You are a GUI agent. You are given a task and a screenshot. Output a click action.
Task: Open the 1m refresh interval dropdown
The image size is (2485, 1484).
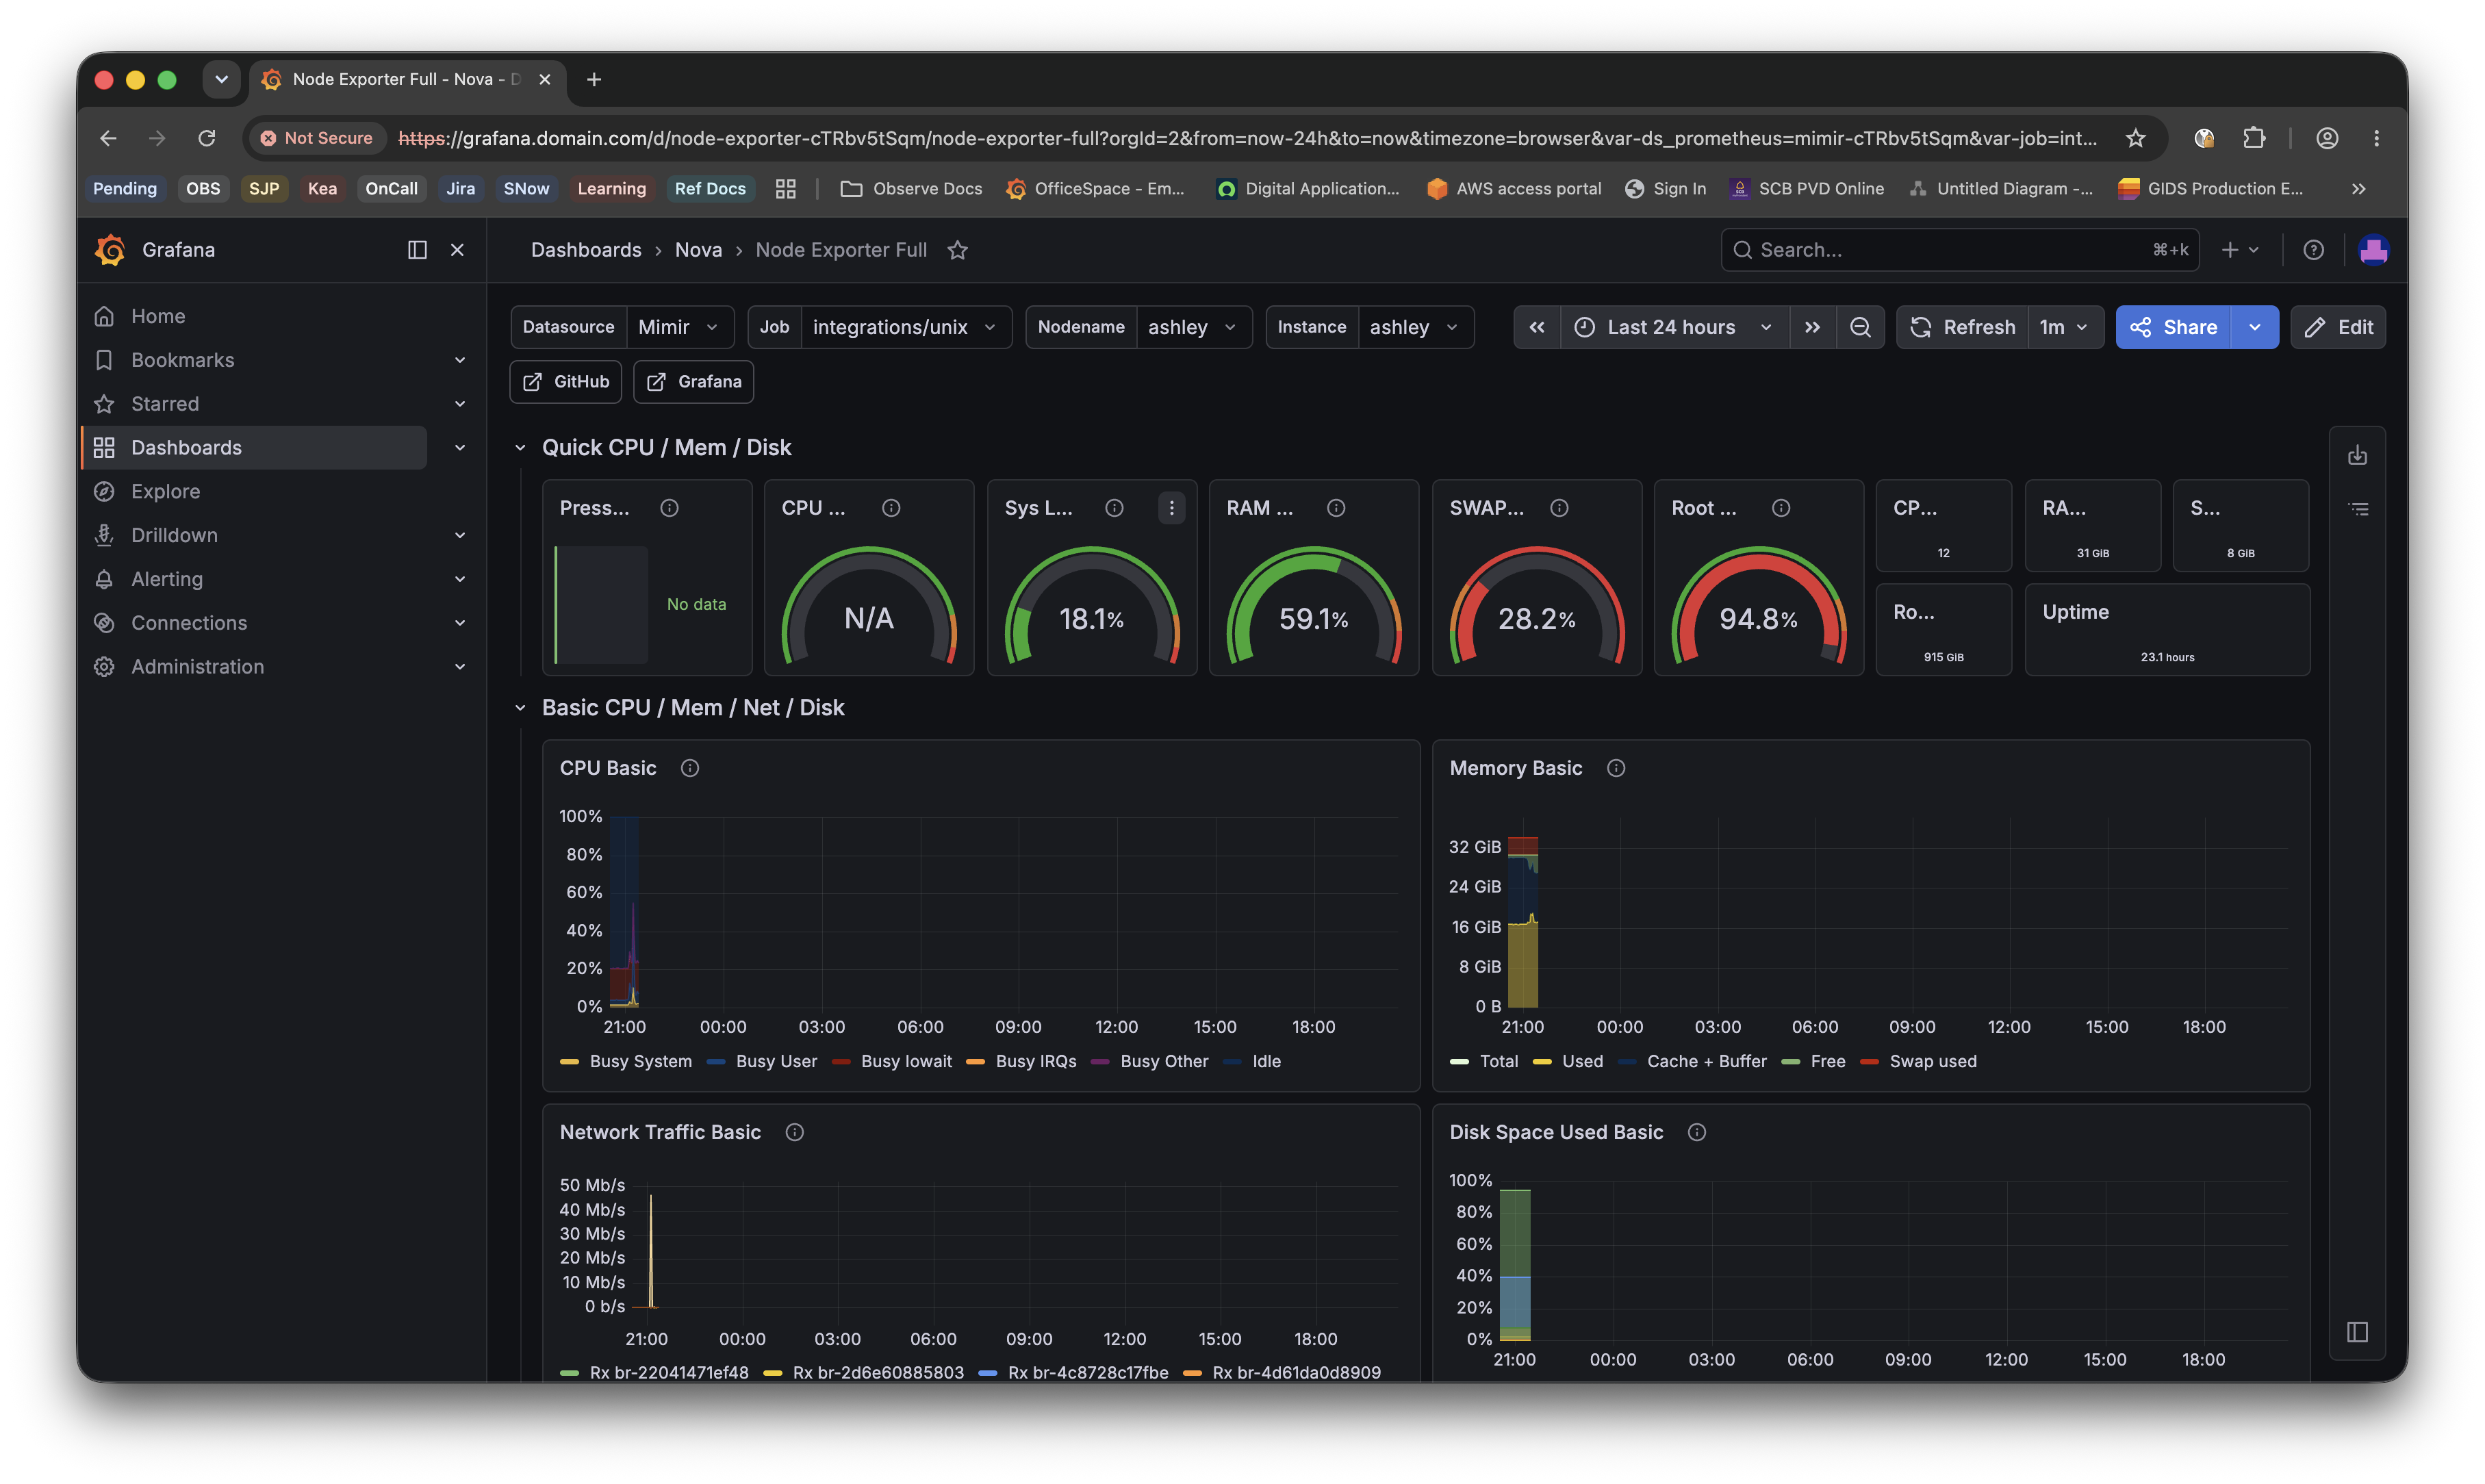click(2065, 327)
